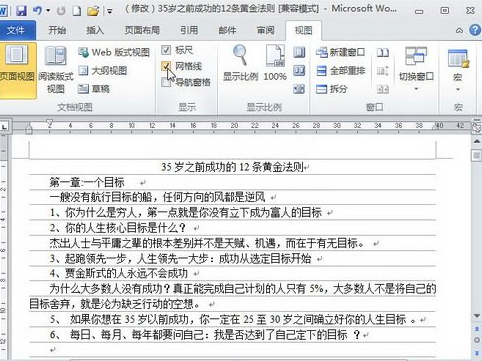Click the vertical scrollbar thumb

(477, 155)
